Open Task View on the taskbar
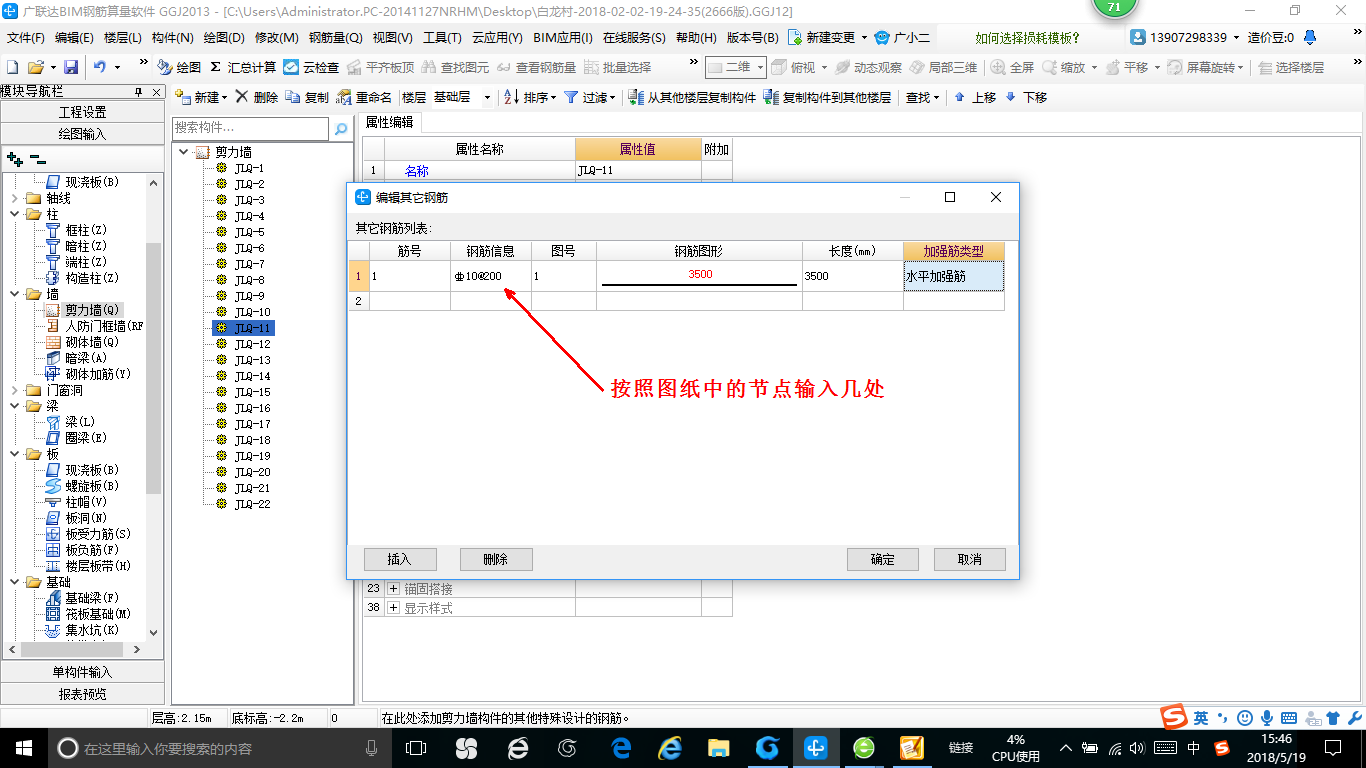Screen dimensions: 1366x768 tap(416, 747)
